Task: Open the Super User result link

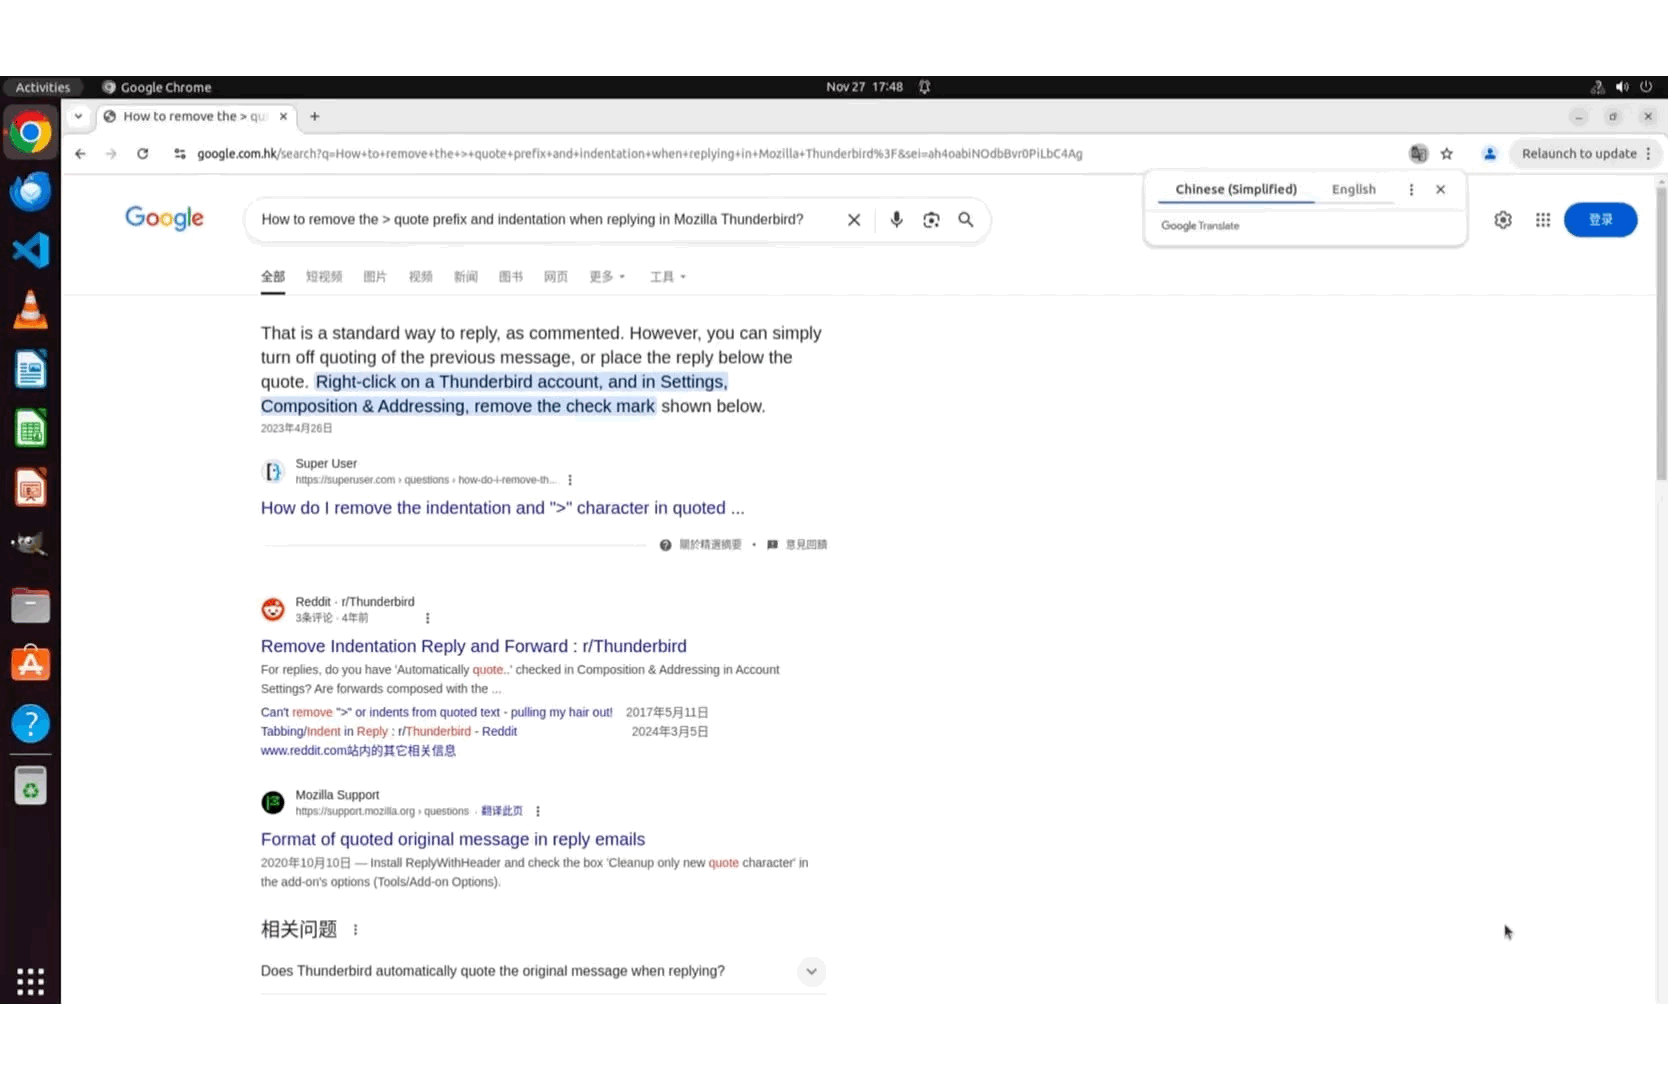Action: (502, 508)
